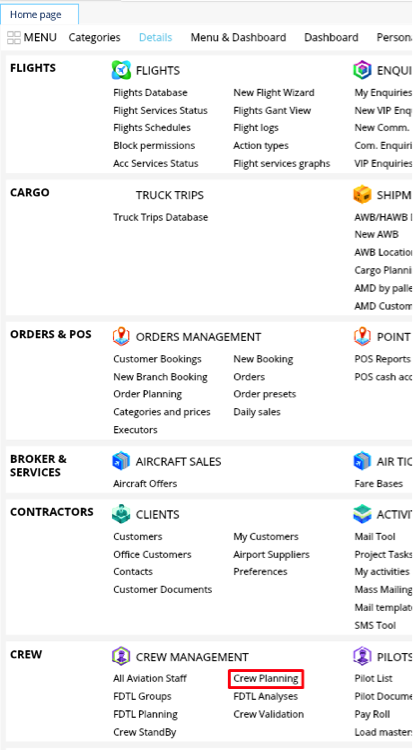Click the Enquiries cube icon
This screenshot has height=750, width=413.
click(x=362, y=70)
